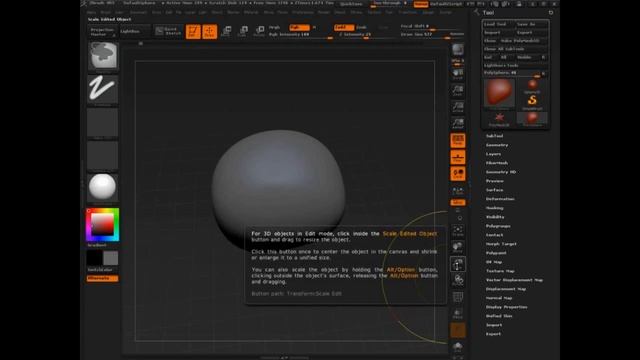Select the Move tool in top shelf
Screen dimensions: 640x360
tap(226, 31)
